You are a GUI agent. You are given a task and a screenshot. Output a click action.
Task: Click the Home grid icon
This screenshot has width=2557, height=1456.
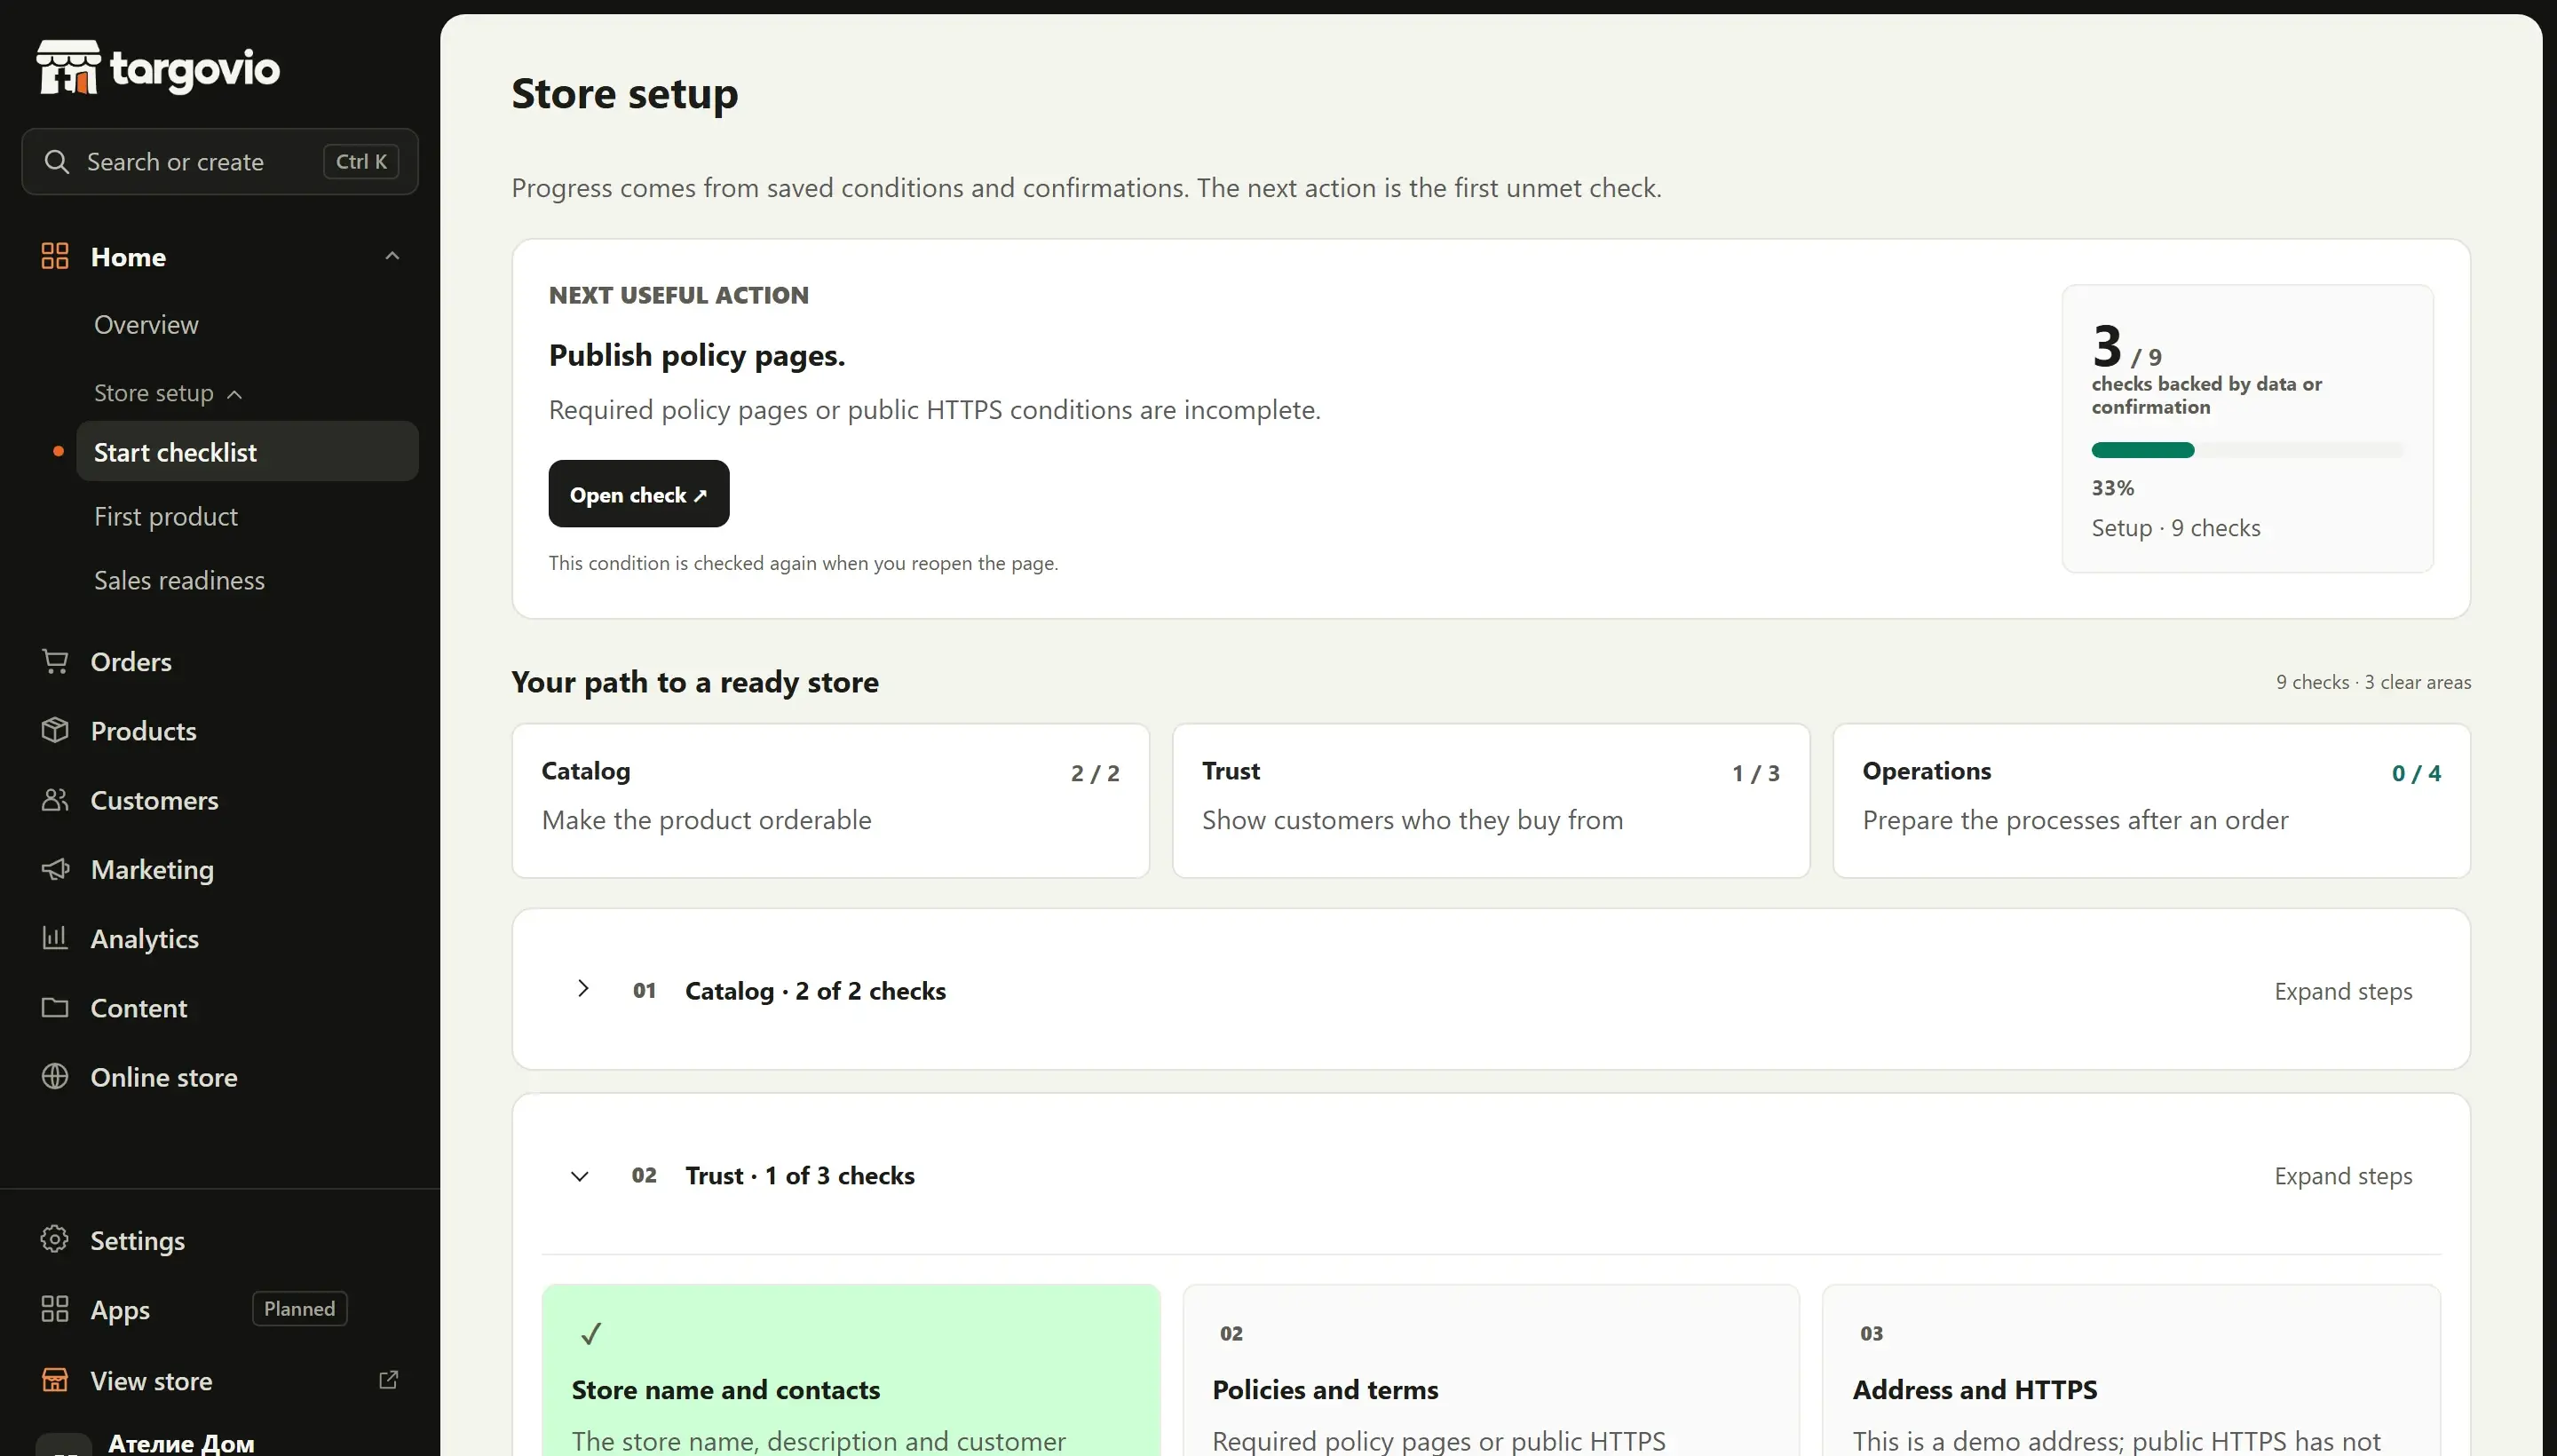[x=55, y=256]
